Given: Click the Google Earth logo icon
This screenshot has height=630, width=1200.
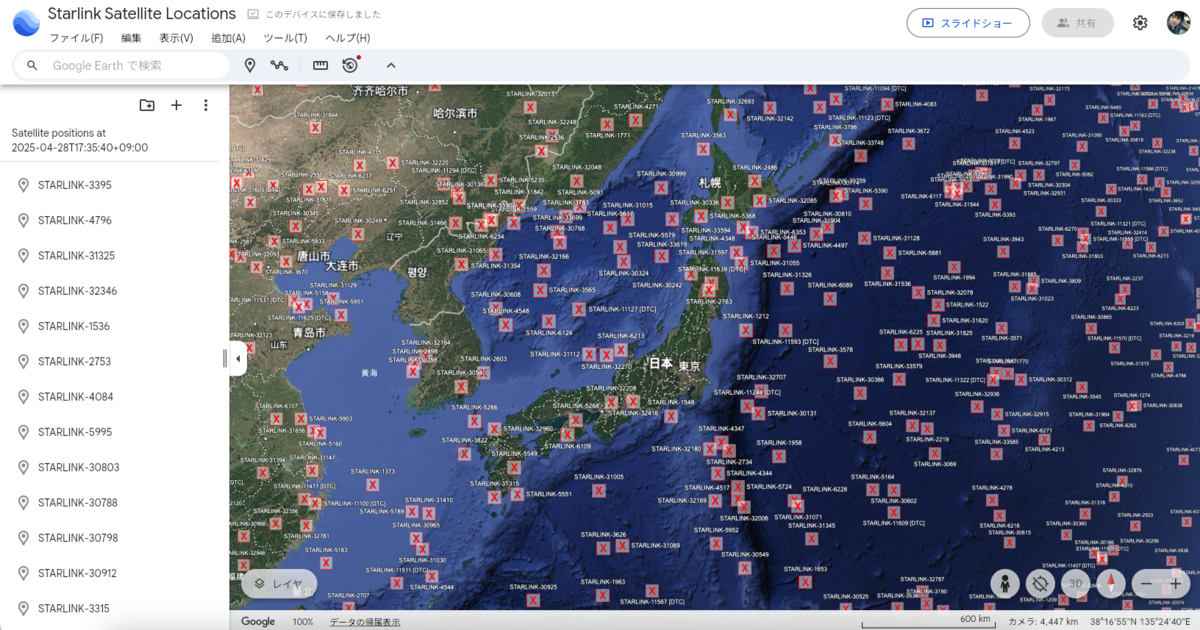Looking at the screenshot, I should tap(26, 22).
